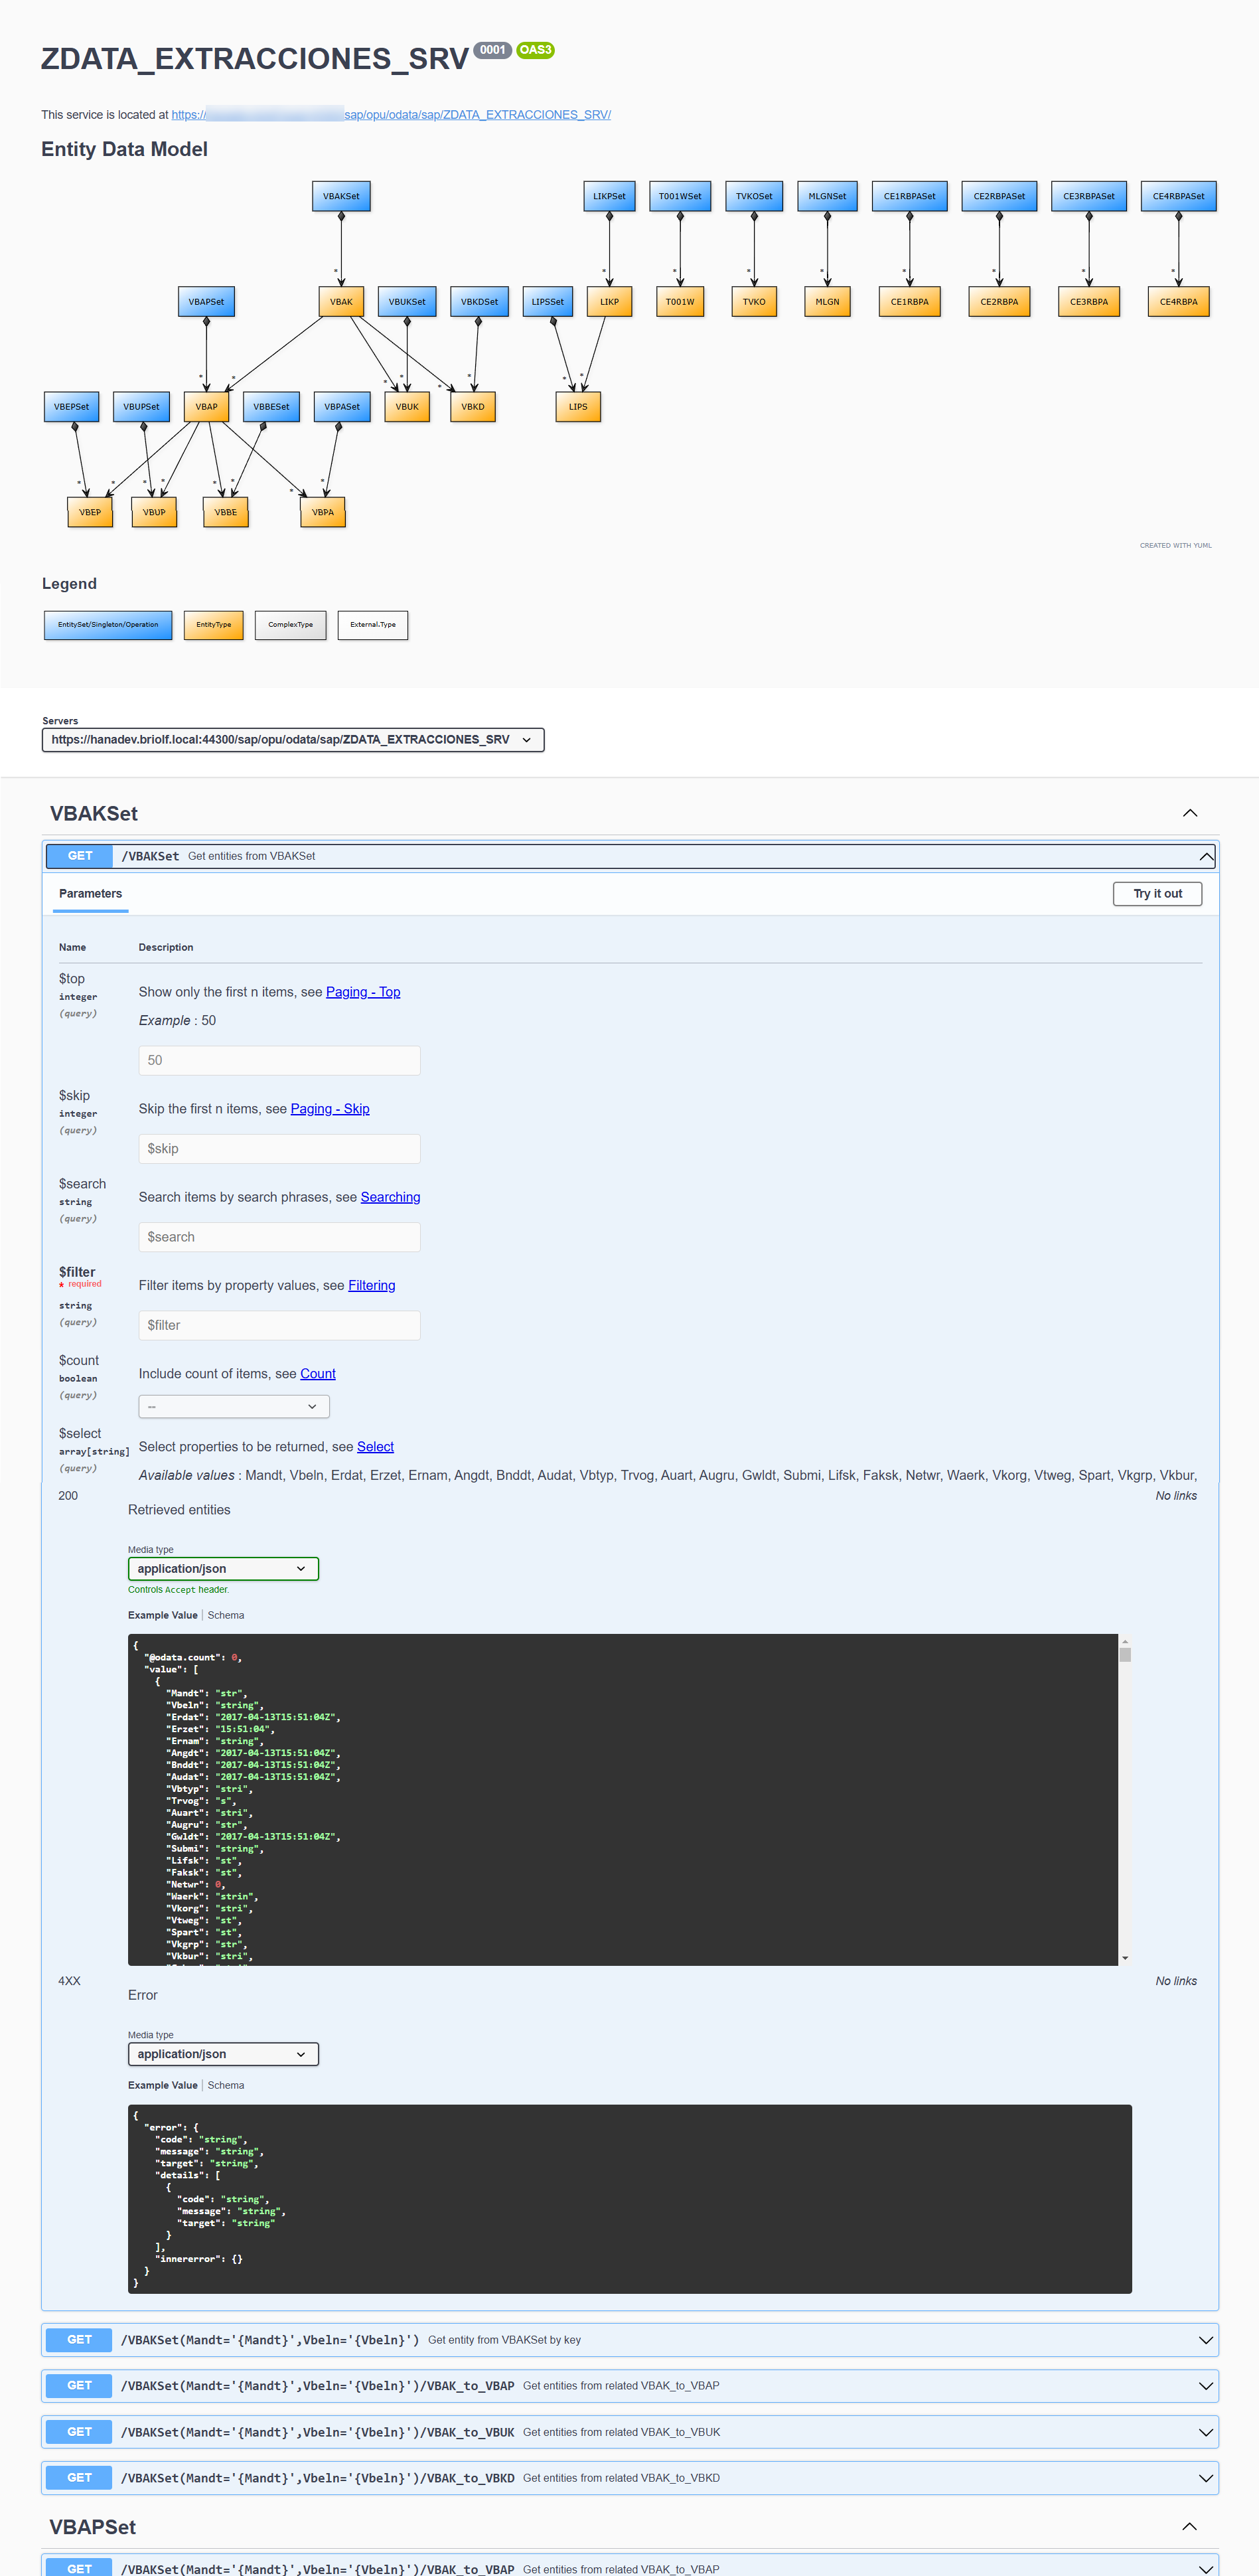Viewport: 1259px width, 2576px height.
Task: Click the $top input field
Action: [x=279, y=1060]
